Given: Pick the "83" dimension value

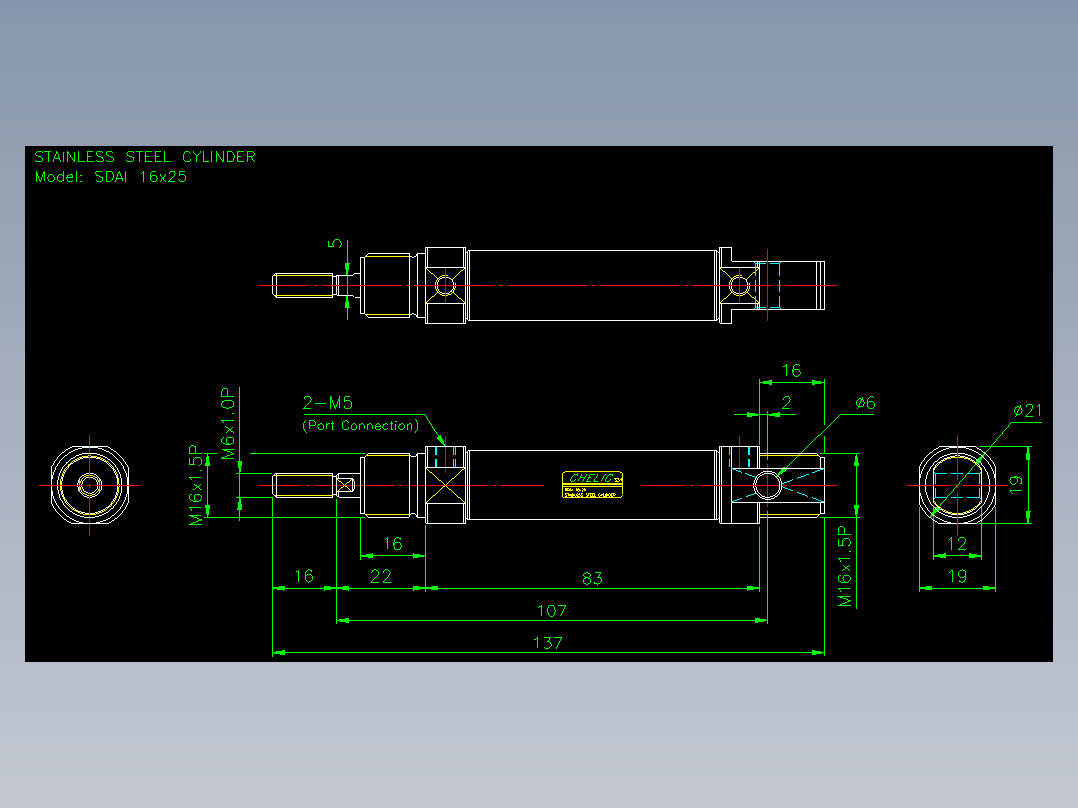Looking at the screenshot, I should click(x=592, y=579).
